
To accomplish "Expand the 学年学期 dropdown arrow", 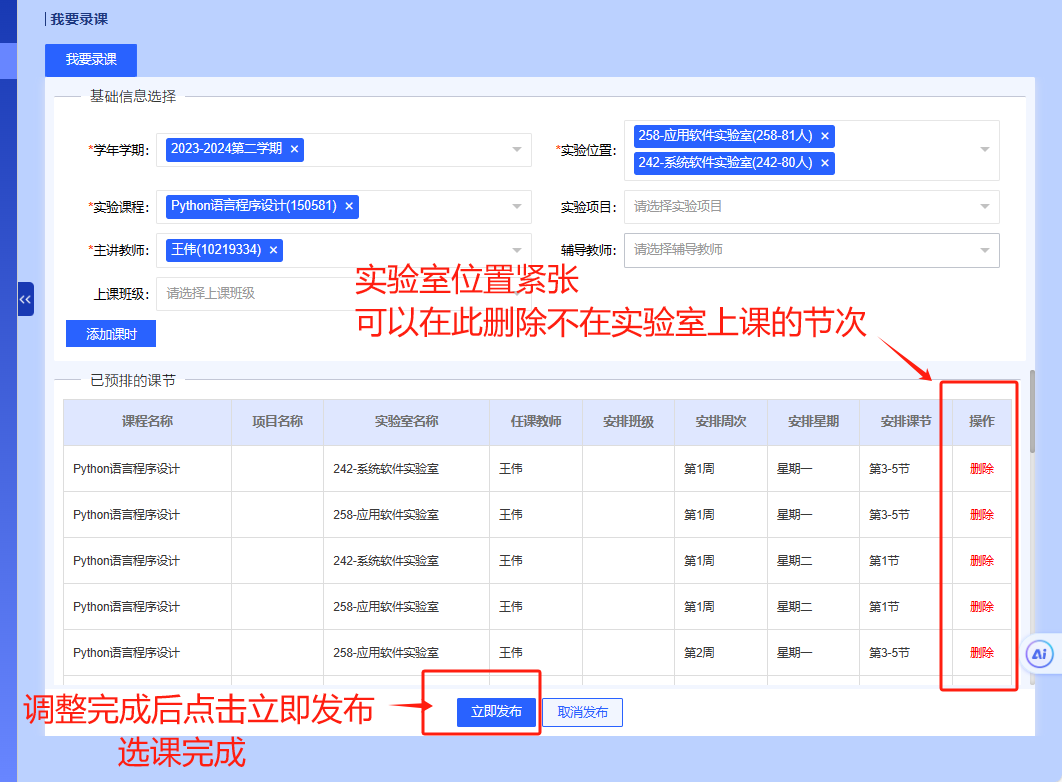I will (x=517, y=150).
